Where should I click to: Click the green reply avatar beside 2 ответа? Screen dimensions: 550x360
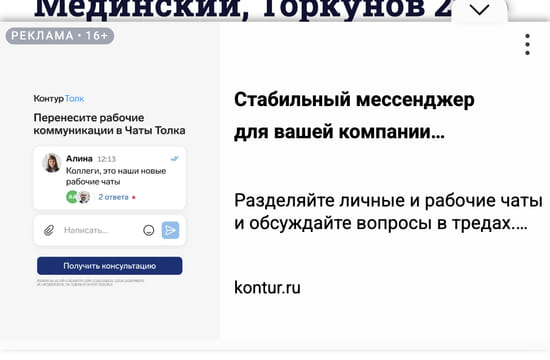(72, 197)
